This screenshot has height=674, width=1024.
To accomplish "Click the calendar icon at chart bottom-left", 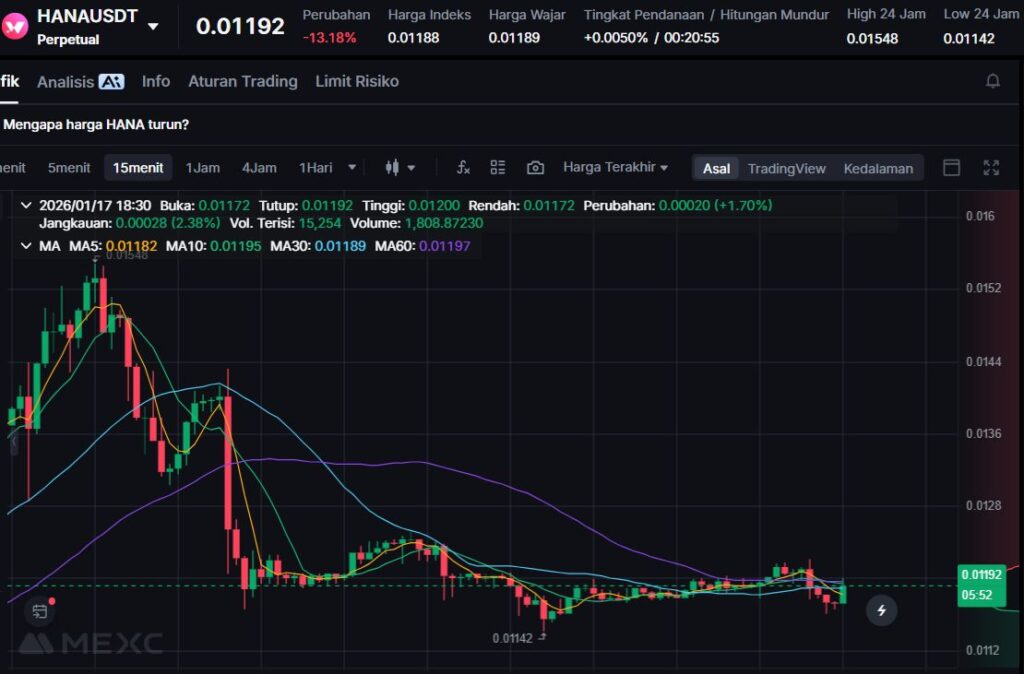I will [40, 610].
